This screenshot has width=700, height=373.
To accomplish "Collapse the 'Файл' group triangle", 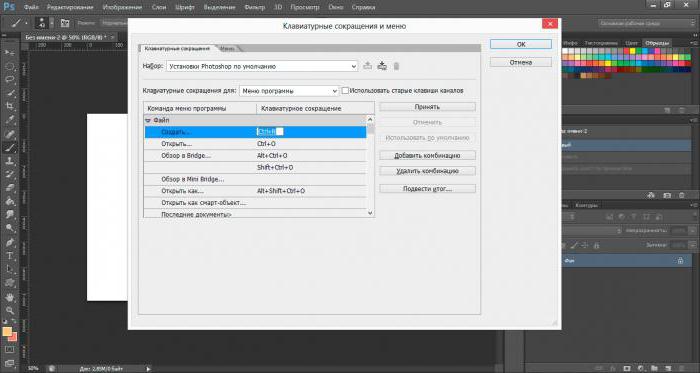I will click(148, 120).
